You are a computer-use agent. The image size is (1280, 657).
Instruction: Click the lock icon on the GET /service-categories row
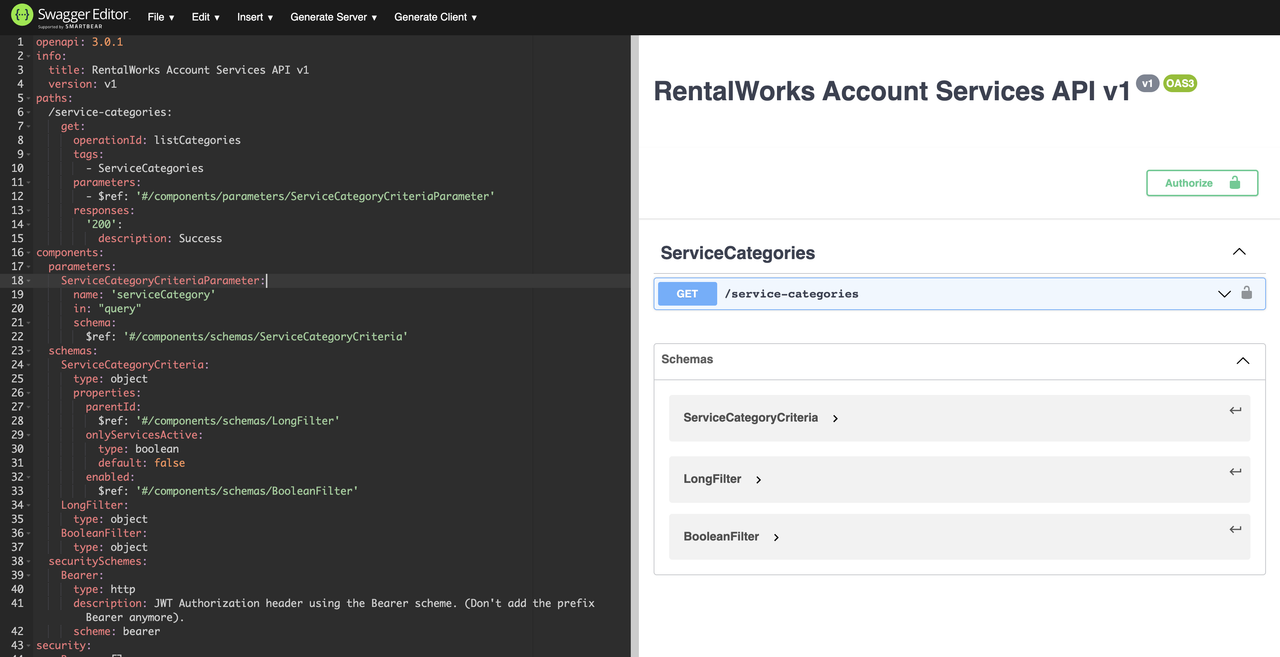[1246, 293]
